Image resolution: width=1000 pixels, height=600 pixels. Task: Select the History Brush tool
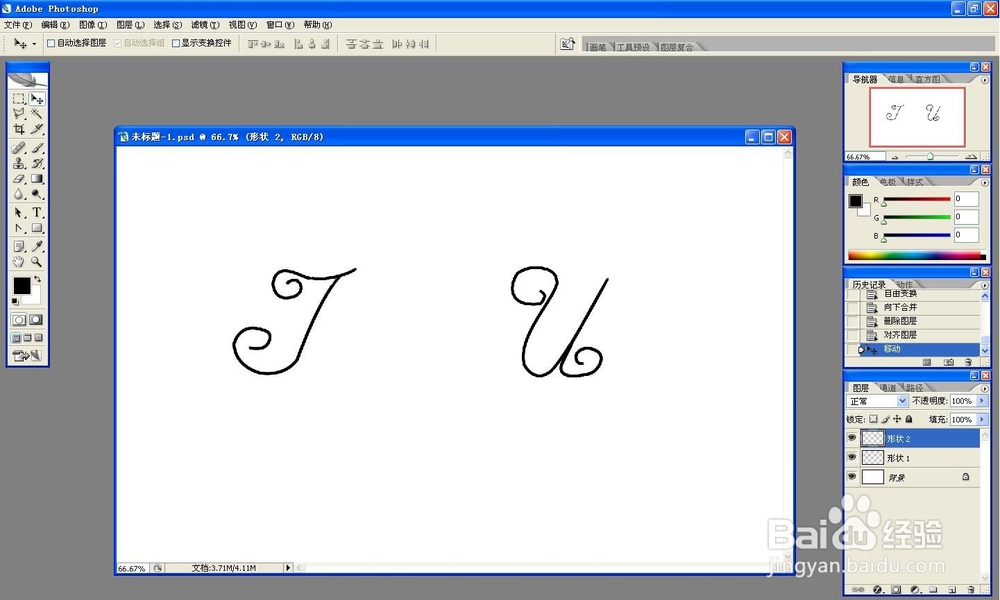click(x=37, y=163)
